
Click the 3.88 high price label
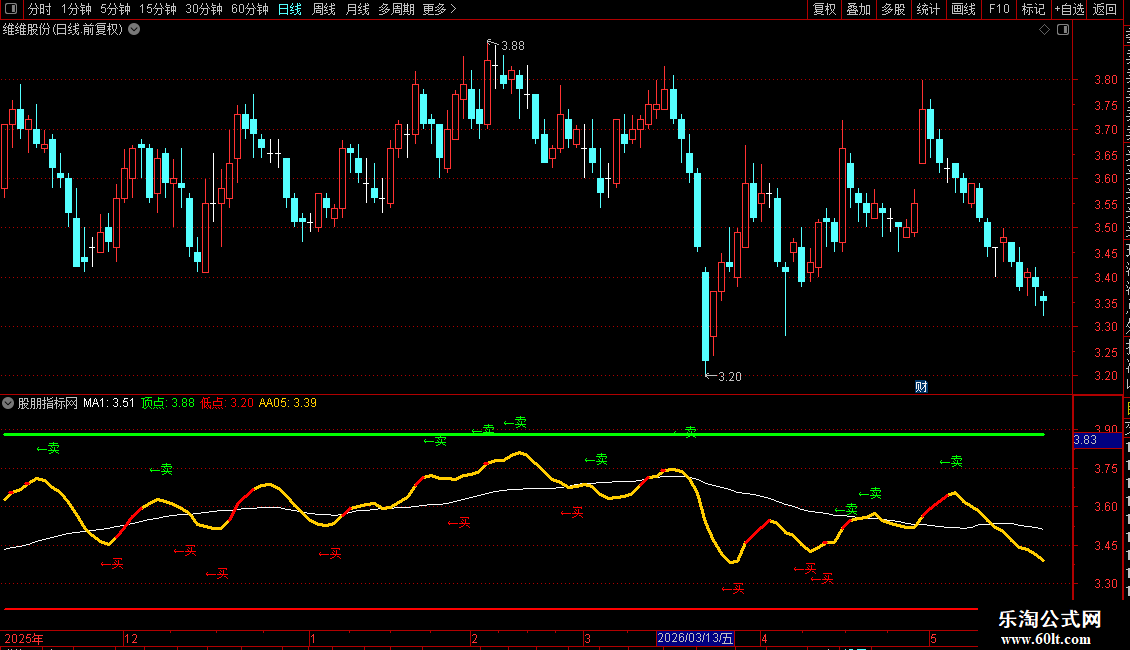click(x=513, y=46)
